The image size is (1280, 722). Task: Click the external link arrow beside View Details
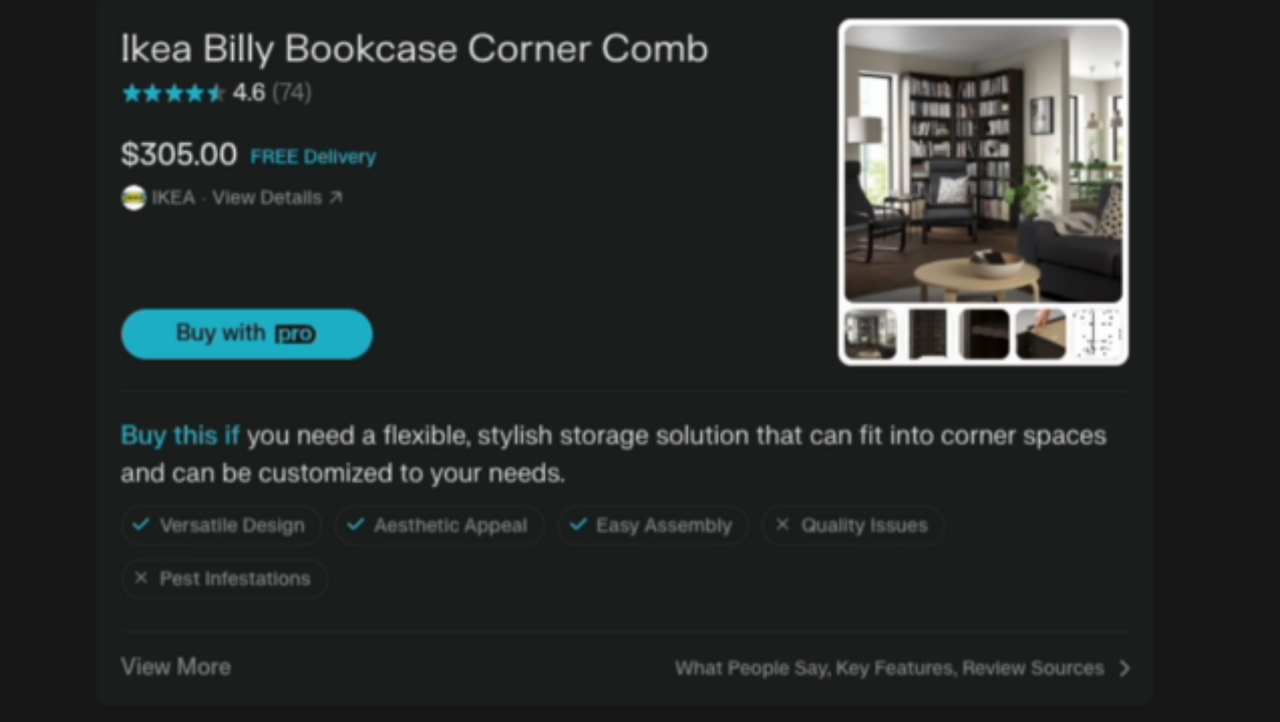coord(336,198)
